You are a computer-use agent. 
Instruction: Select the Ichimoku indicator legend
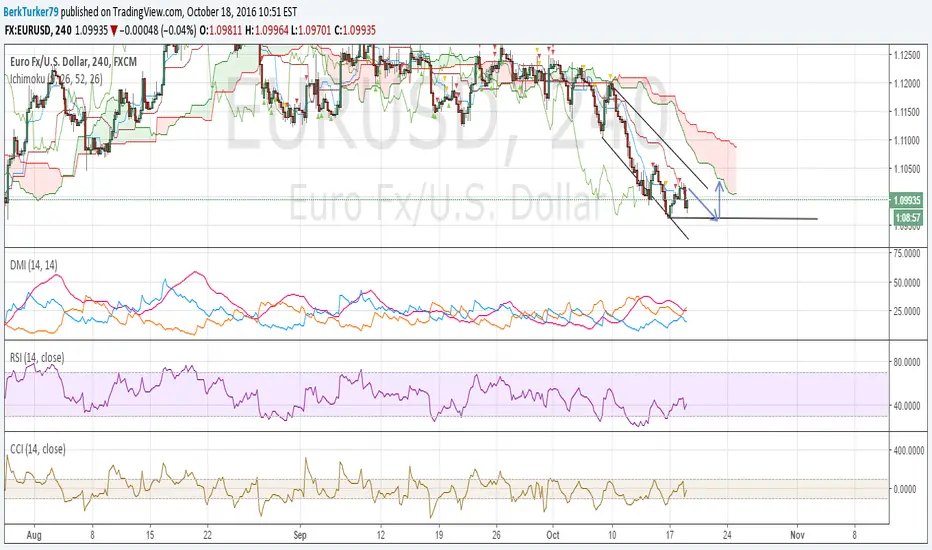point(56,78)
